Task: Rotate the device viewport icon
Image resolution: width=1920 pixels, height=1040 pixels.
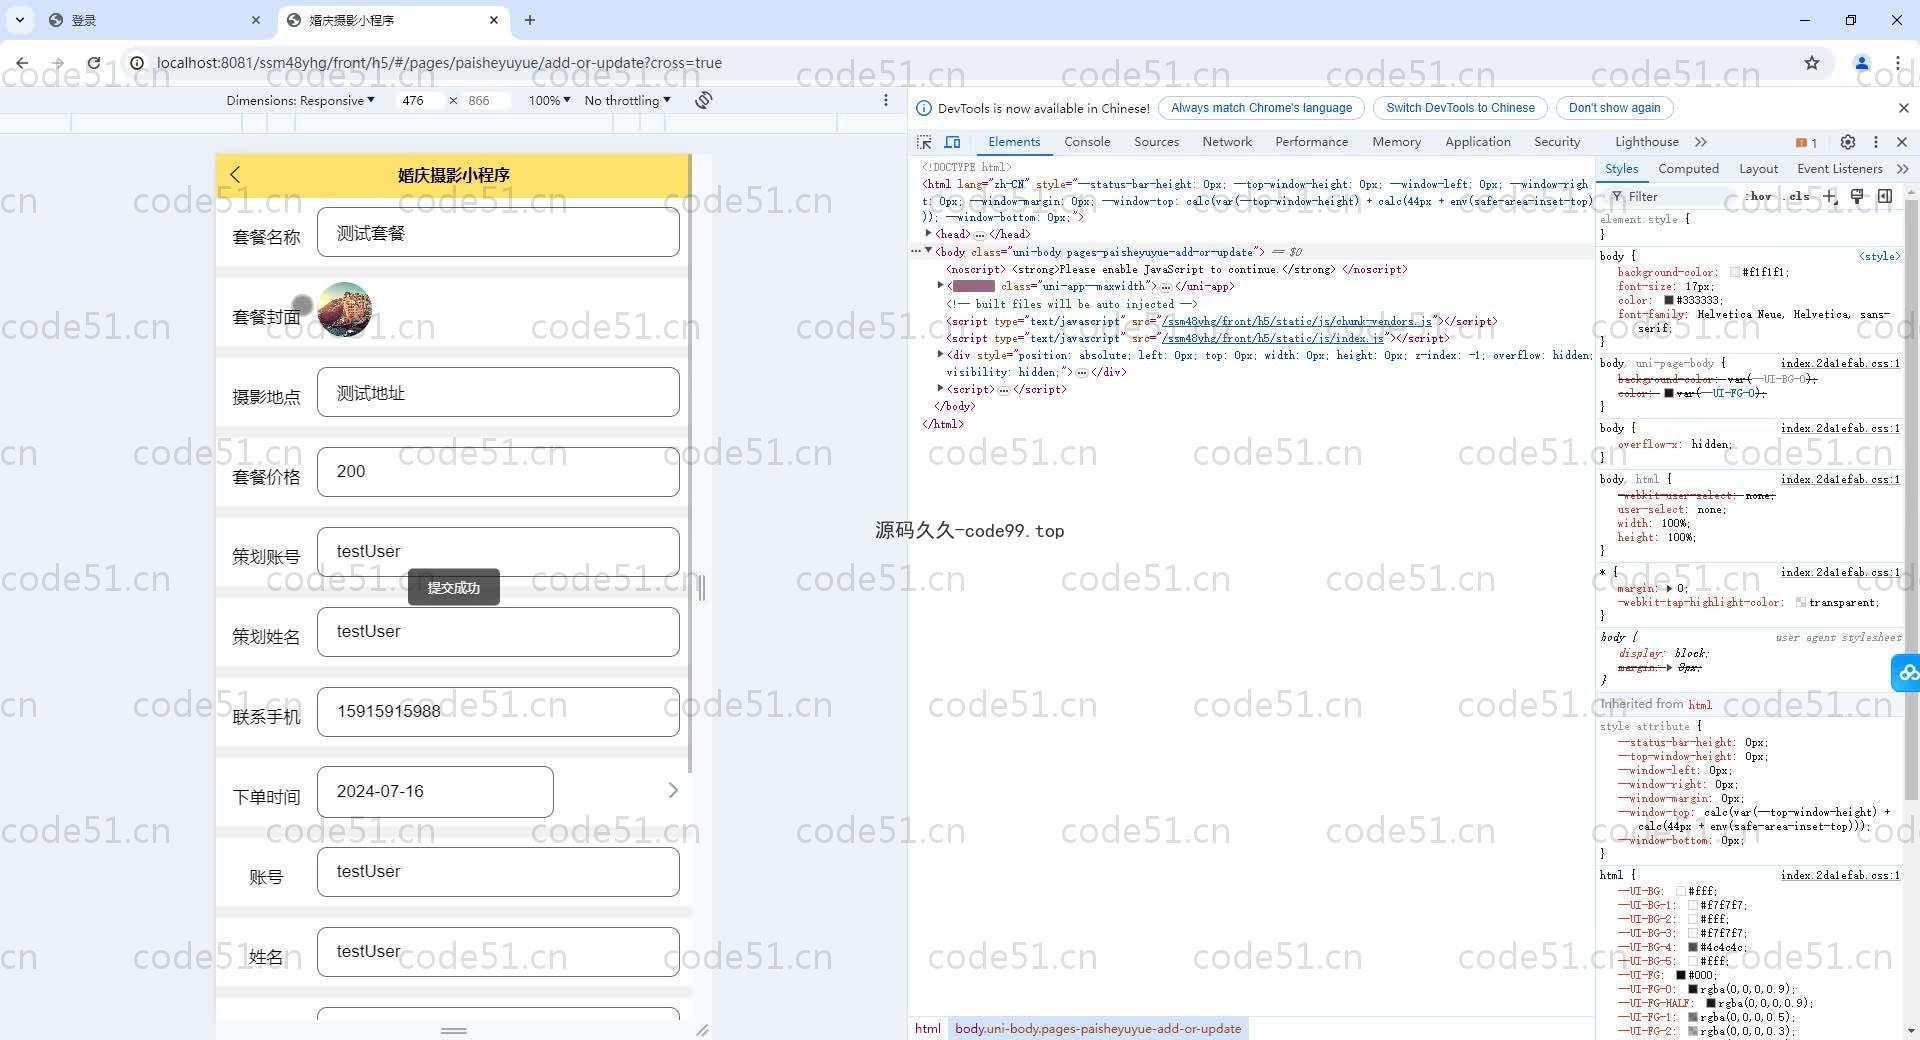Action: click(x=704, y=100)
